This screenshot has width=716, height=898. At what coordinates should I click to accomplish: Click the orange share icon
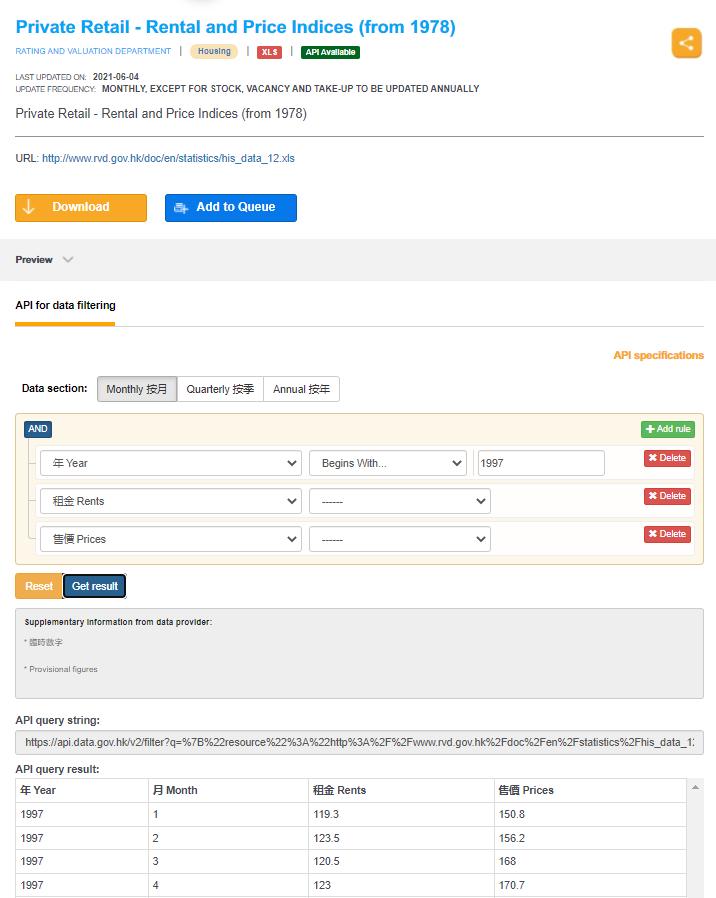[686, 43]
